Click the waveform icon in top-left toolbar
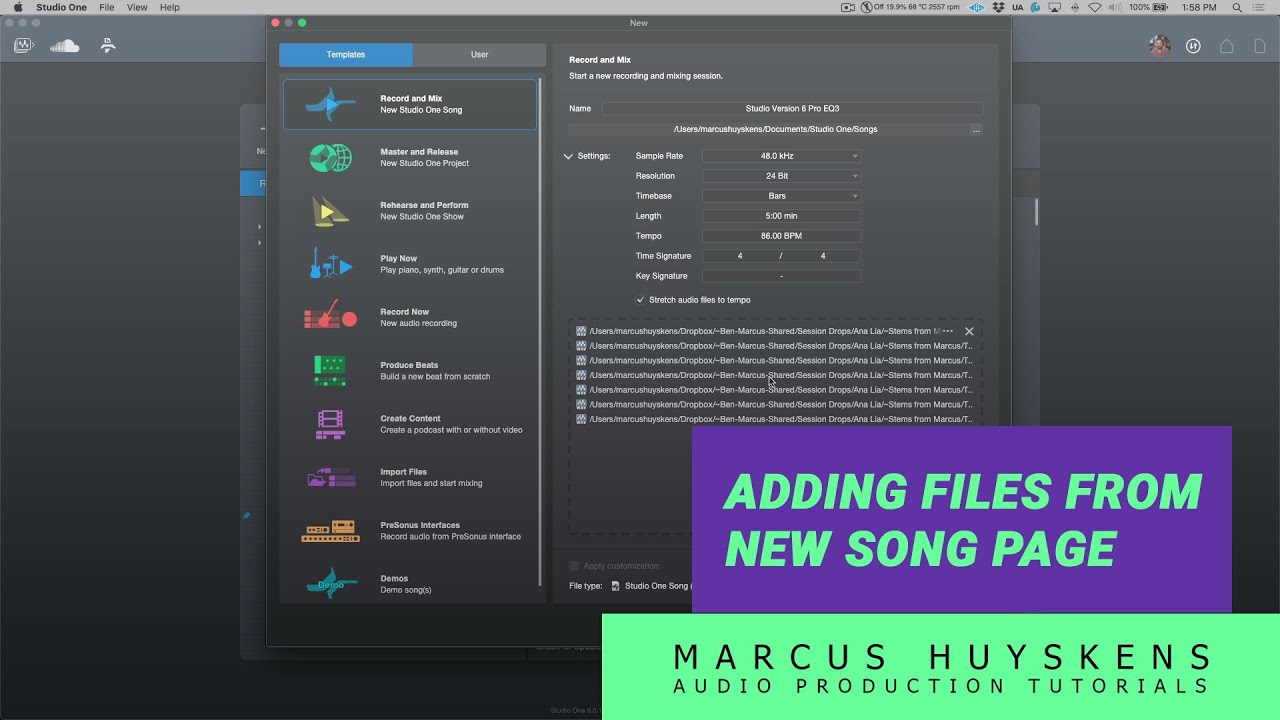The image size is (1280, 720). [x=24, y=46]
